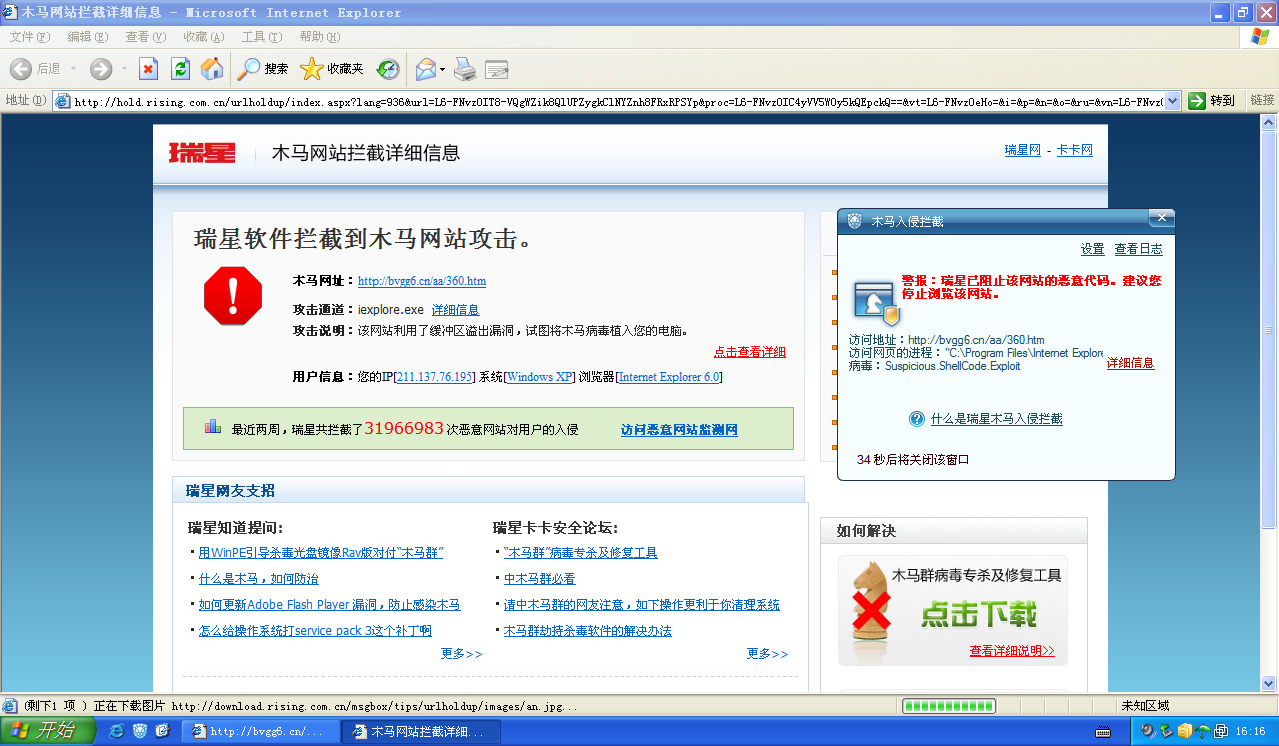
Task: Click the 木马网站拦截详细 taskbar button
Action: click(x=421, y=732)
